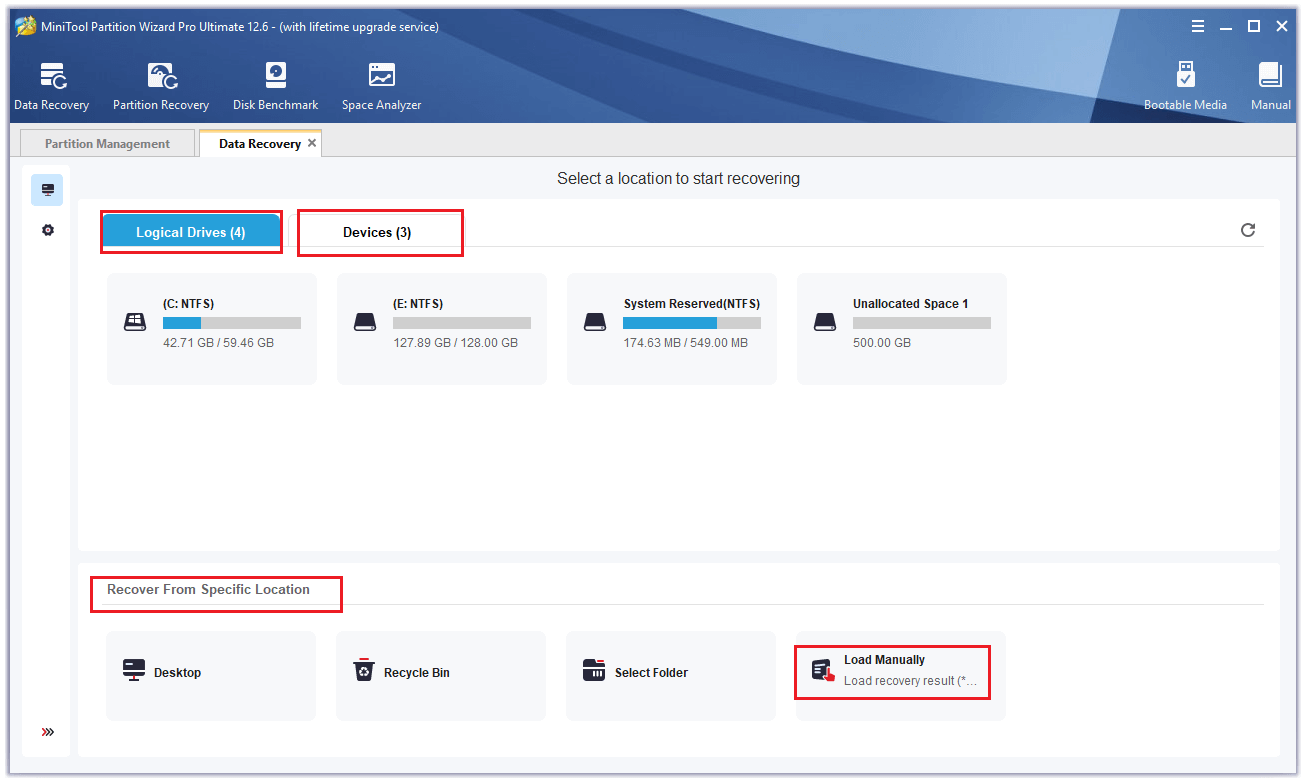Click 'Select a location to start recovering' heading
The image size is (1307, 780).
678,179
